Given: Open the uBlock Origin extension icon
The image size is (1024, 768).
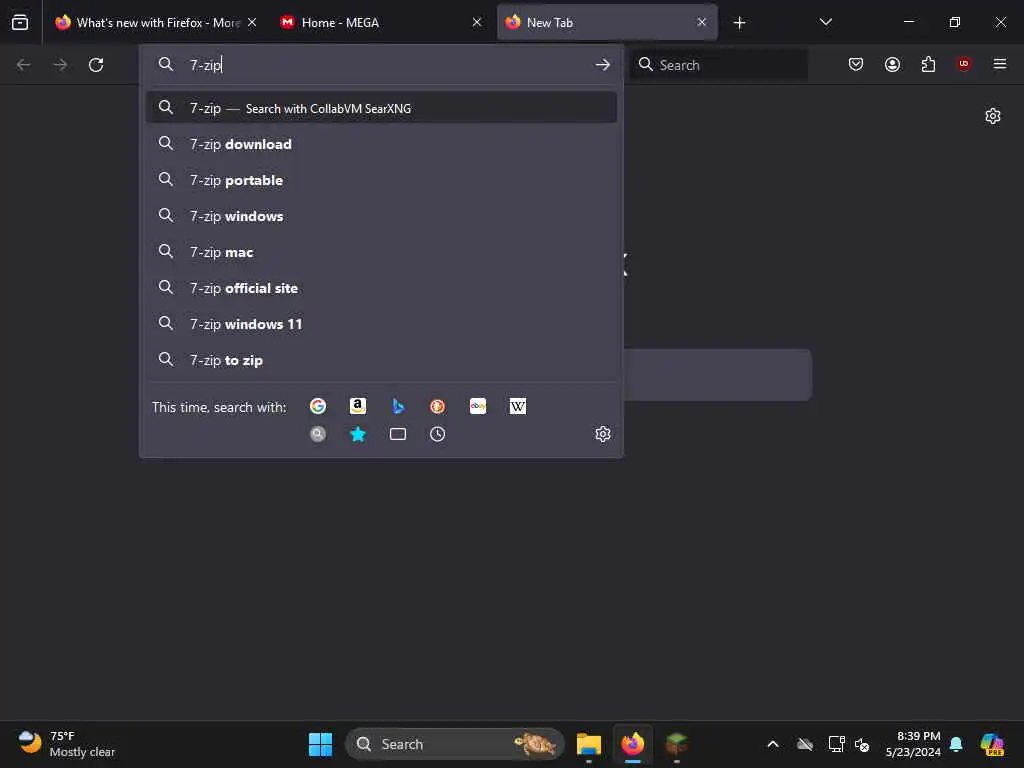Looking at the screenshot, I should pos(964,64).
